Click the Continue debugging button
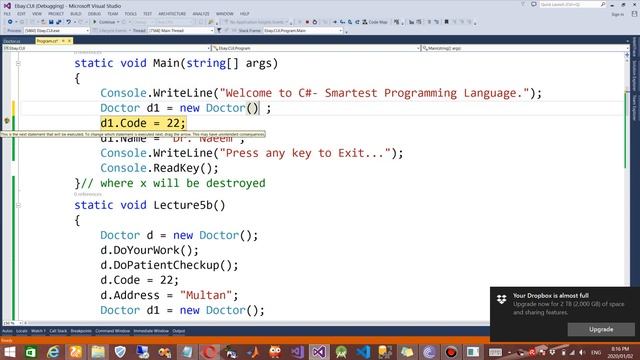Screen dimensions: 640x360 (104, 22)
